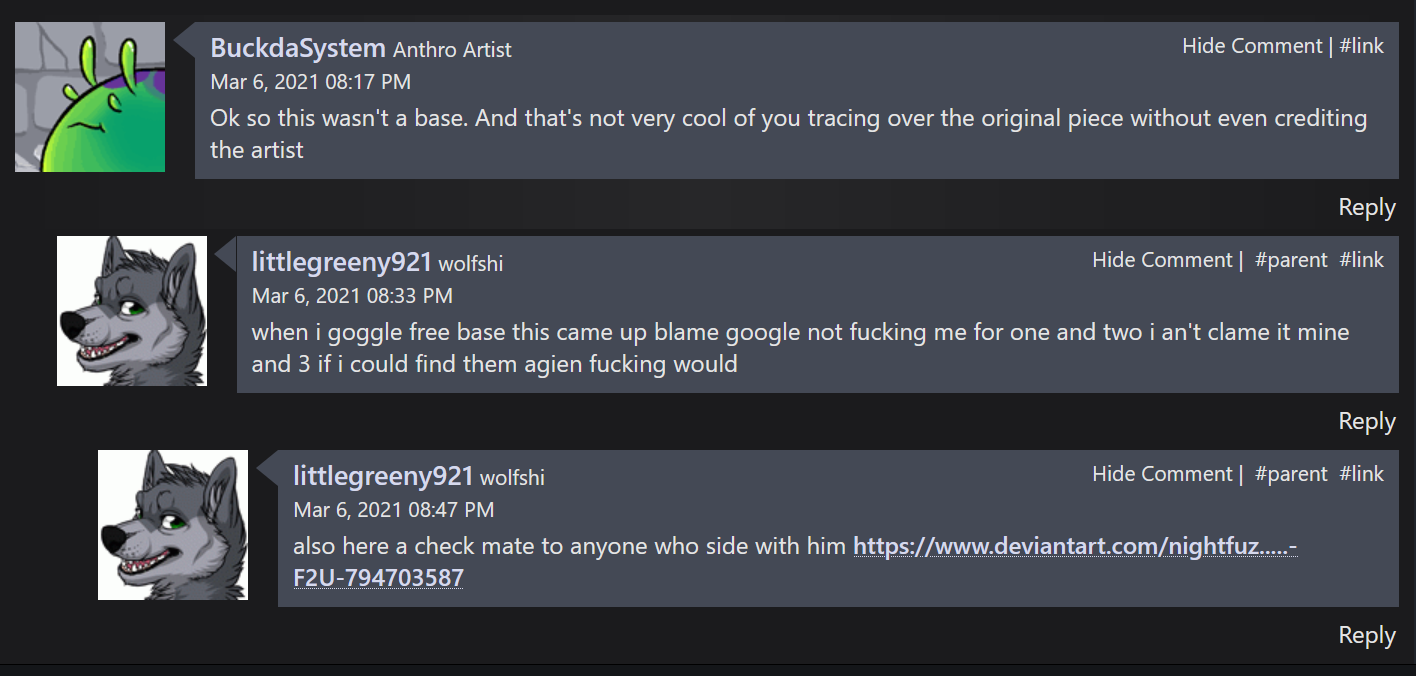This screenshot has width=1416, height=676.
Task: Reply to the checkmate comment
Action: click(x=1367, y=636)
